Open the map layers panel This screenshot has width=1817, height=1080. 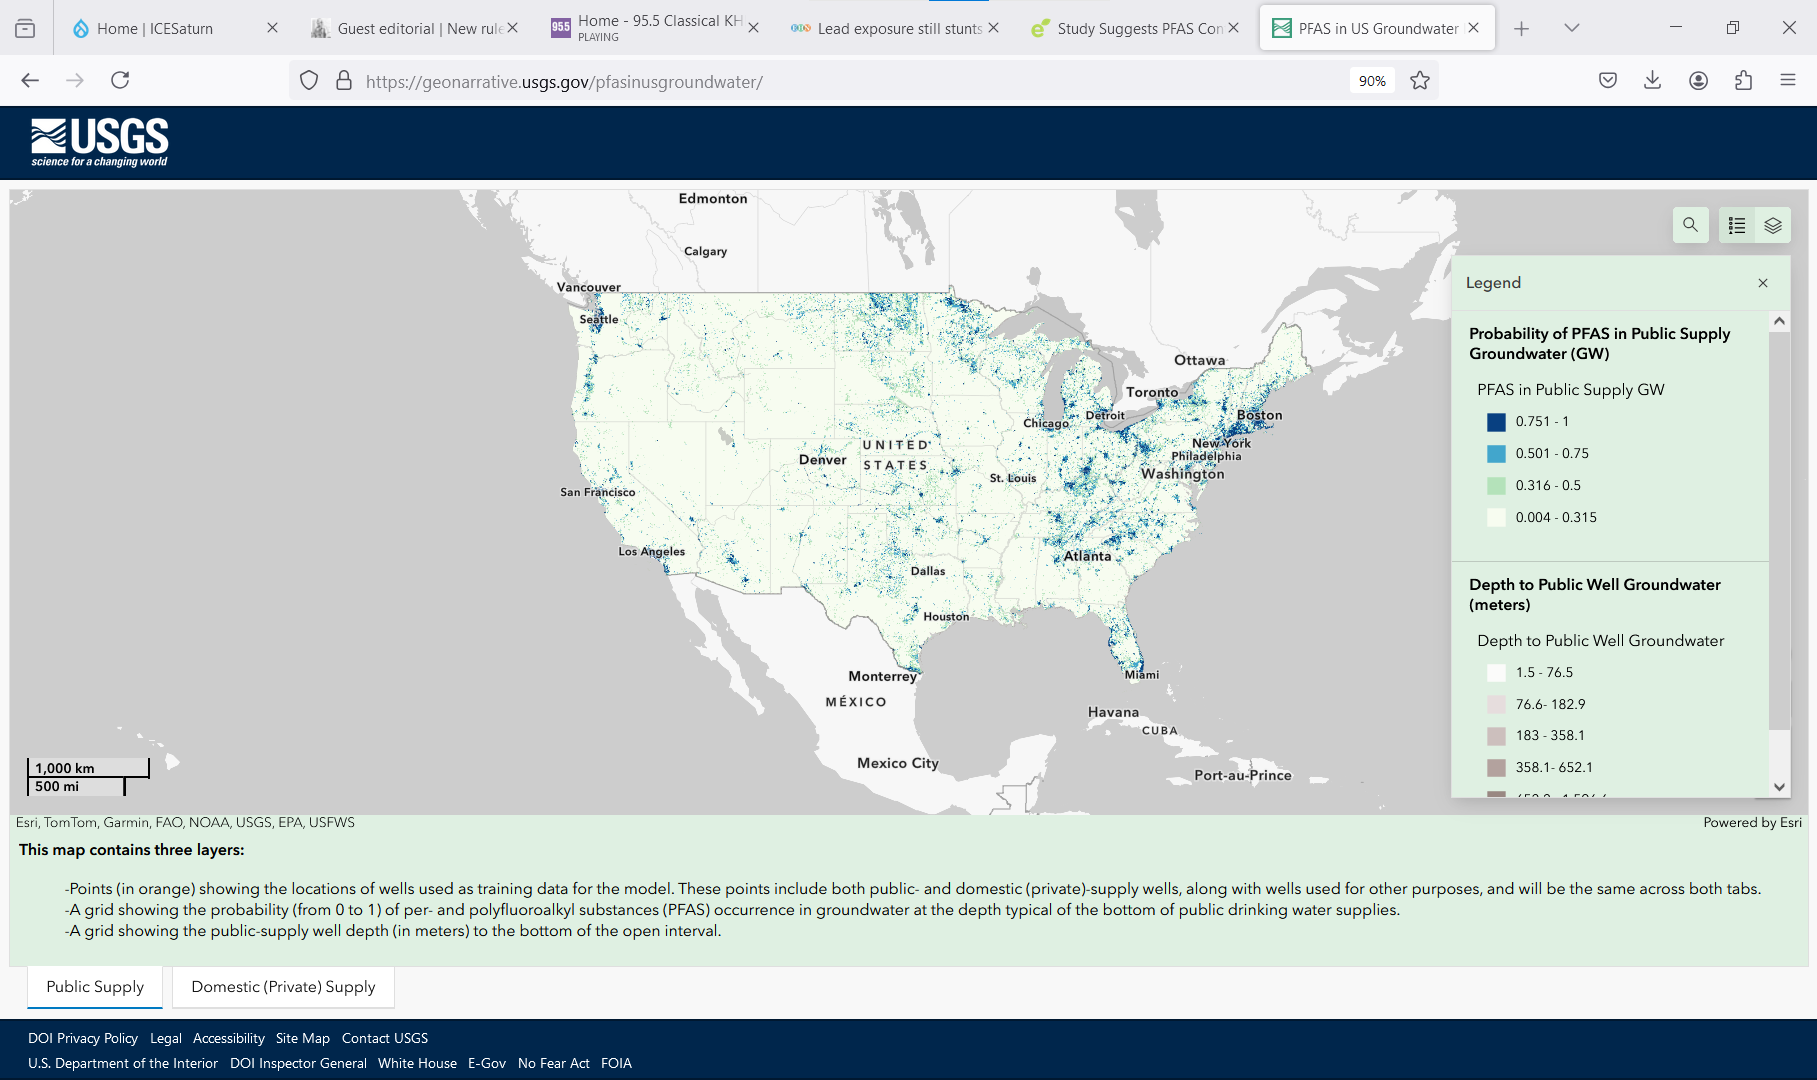tap(1773, 225)
